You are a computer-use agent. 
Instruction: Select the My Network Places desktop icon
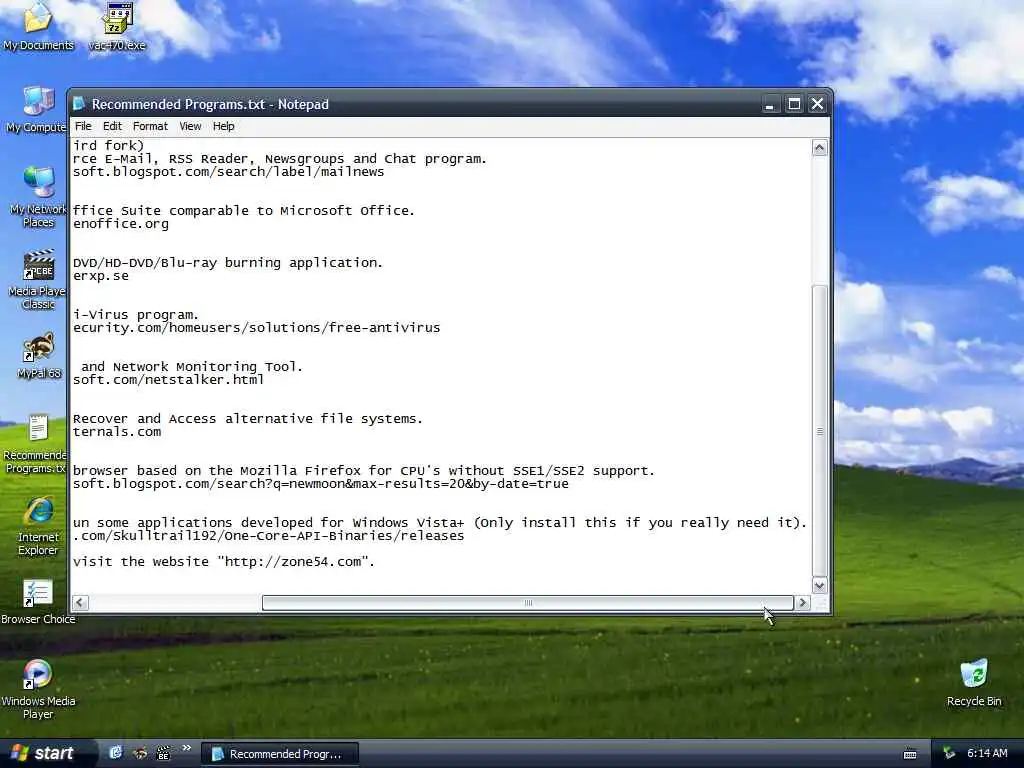(38, 196)
